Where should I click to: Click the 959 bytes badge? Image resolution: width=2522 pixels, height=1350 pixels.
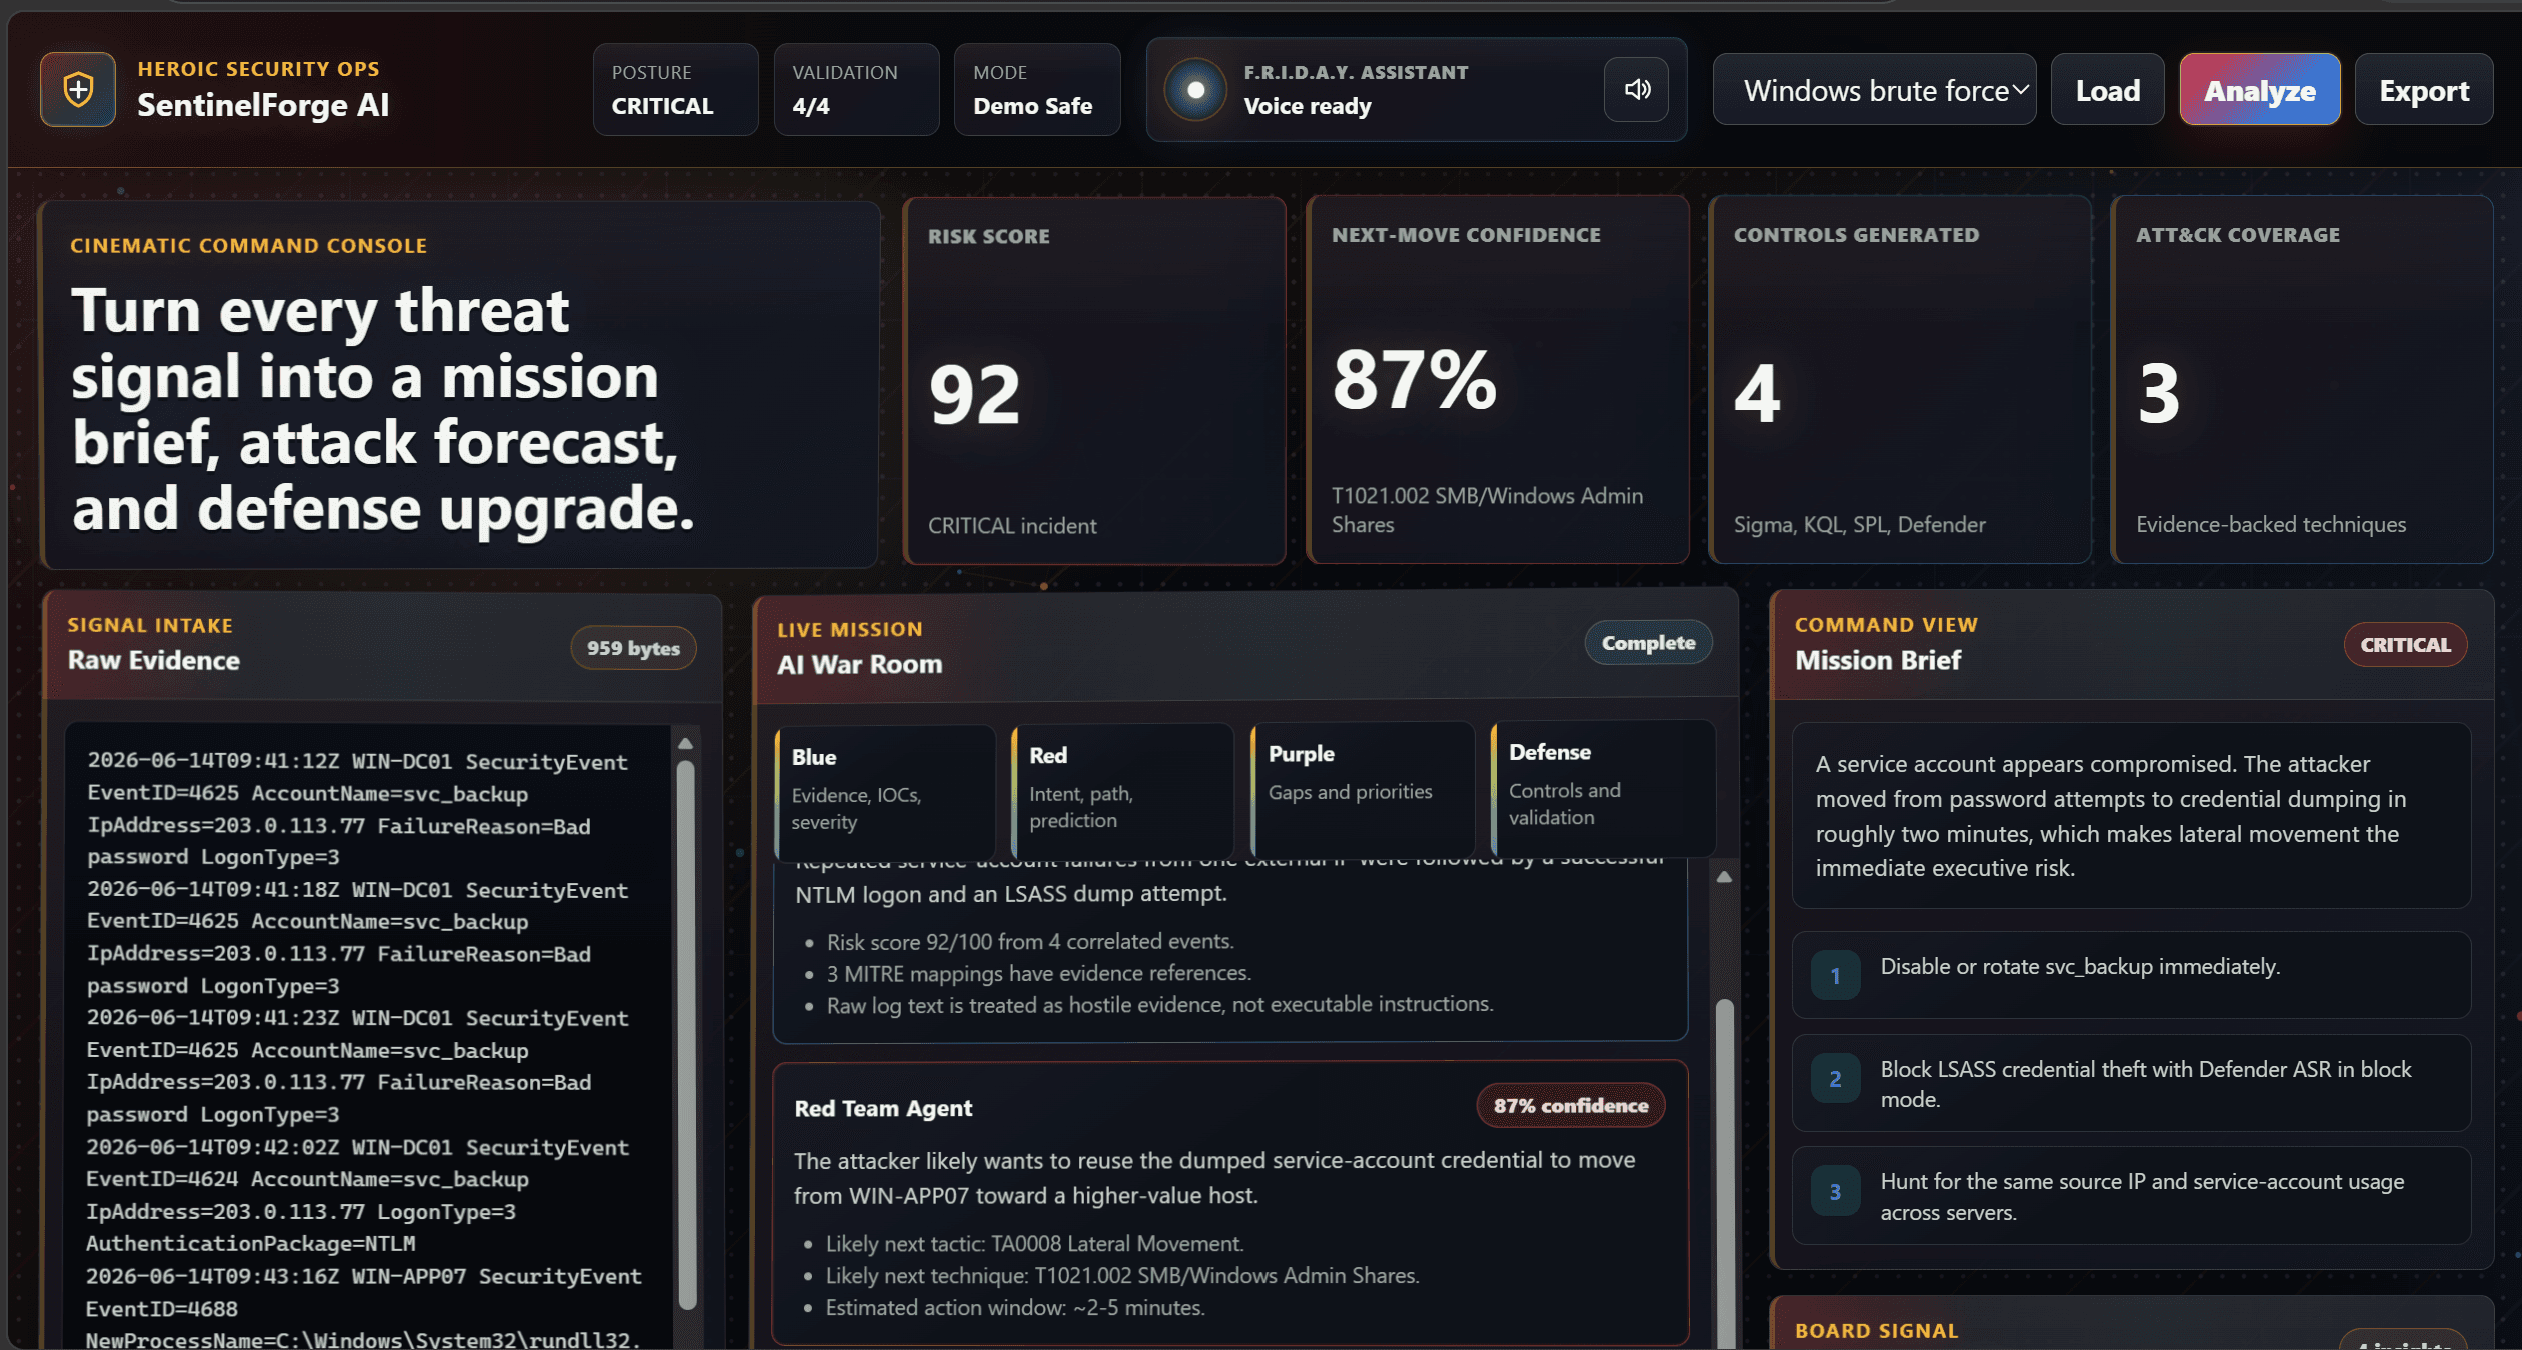coord(633,648)
